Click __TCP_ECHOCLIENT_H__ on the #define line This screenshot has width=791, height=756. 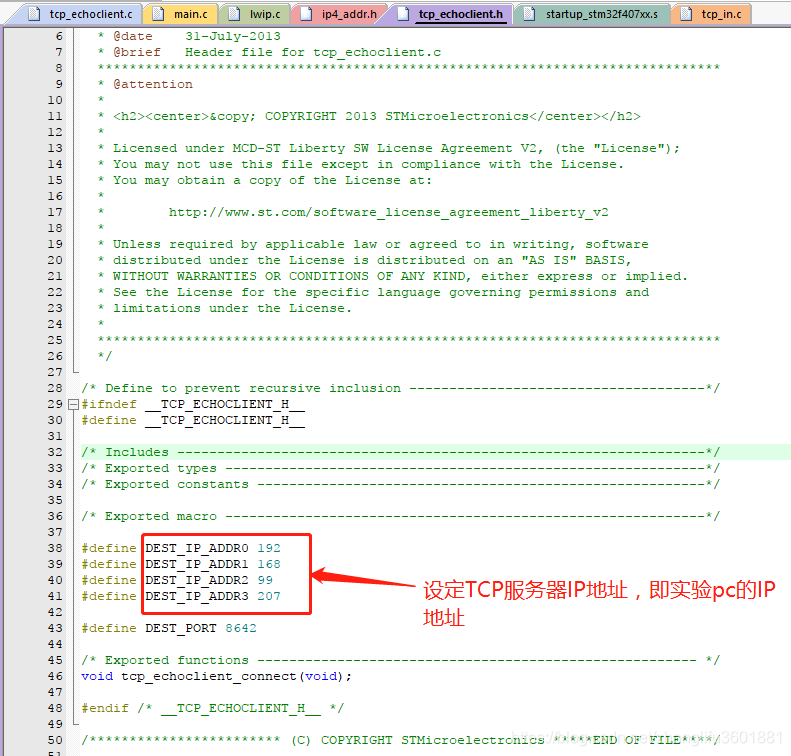[224, 421]
